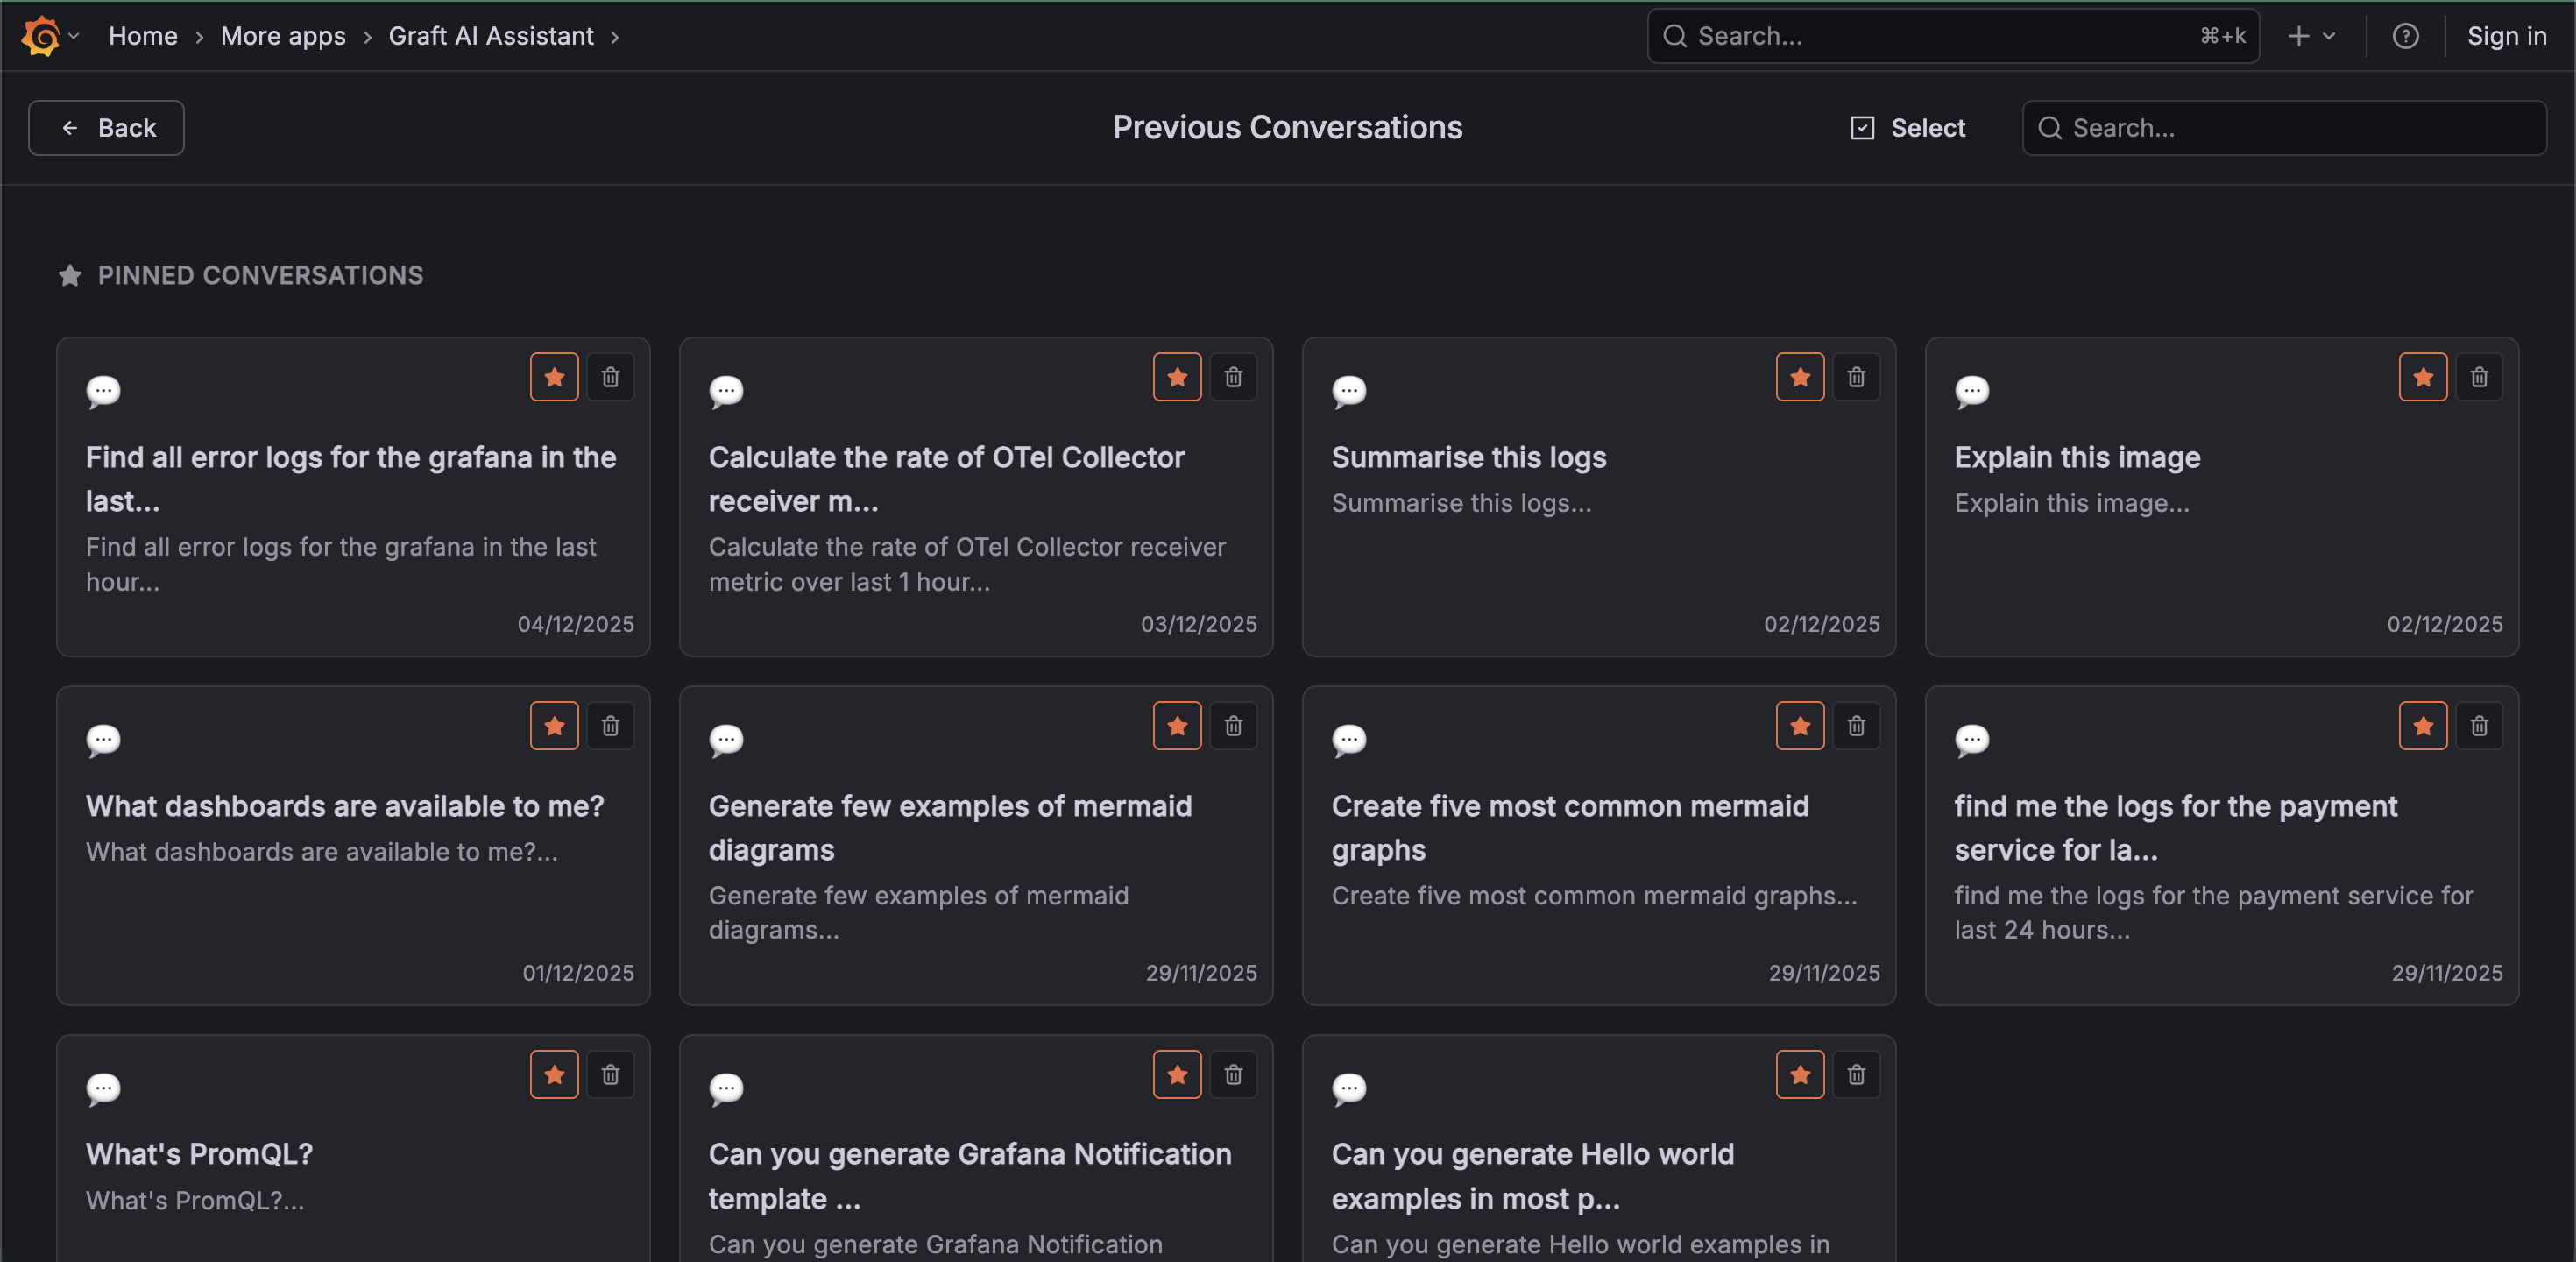Viewport: 2576px width, 1262px height.
Task: Click chat bubble icon on 'What's PromQL?' card
Action: pos(103,1089)
